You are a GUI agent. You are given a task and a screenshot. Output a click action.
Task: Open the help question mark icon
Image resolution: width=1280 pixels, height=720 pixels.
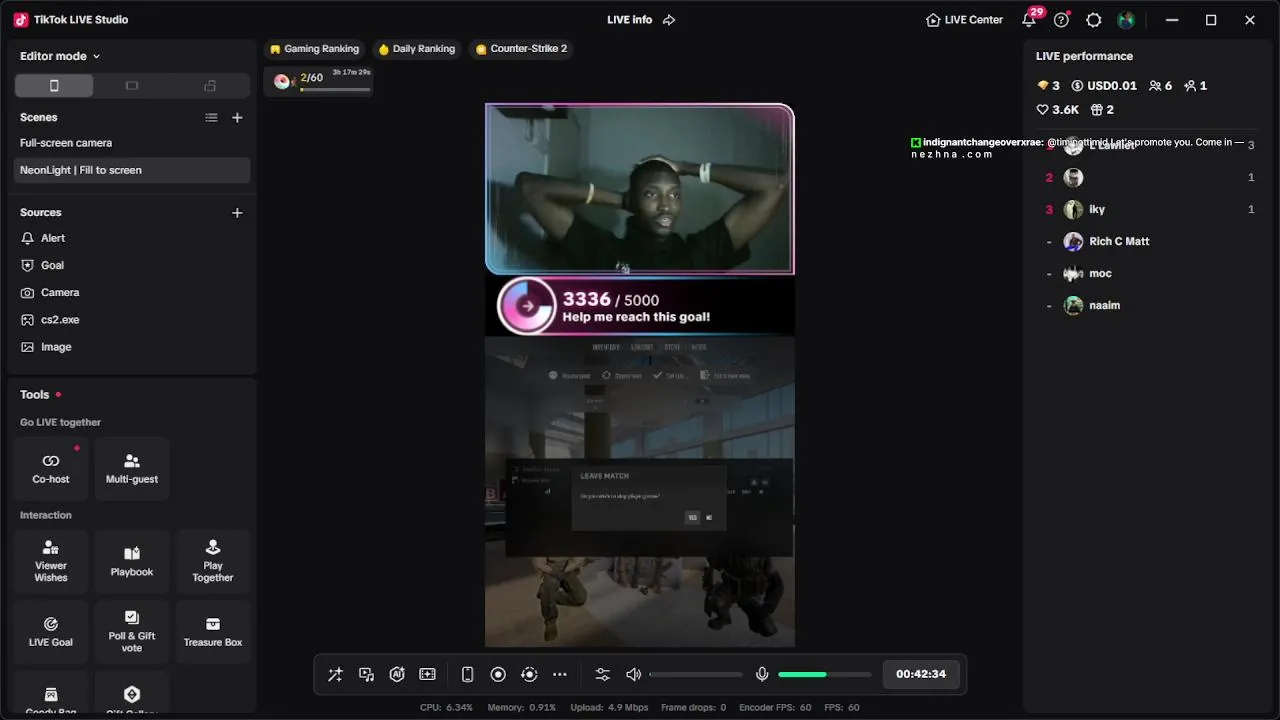click(x=1061, y=20)
